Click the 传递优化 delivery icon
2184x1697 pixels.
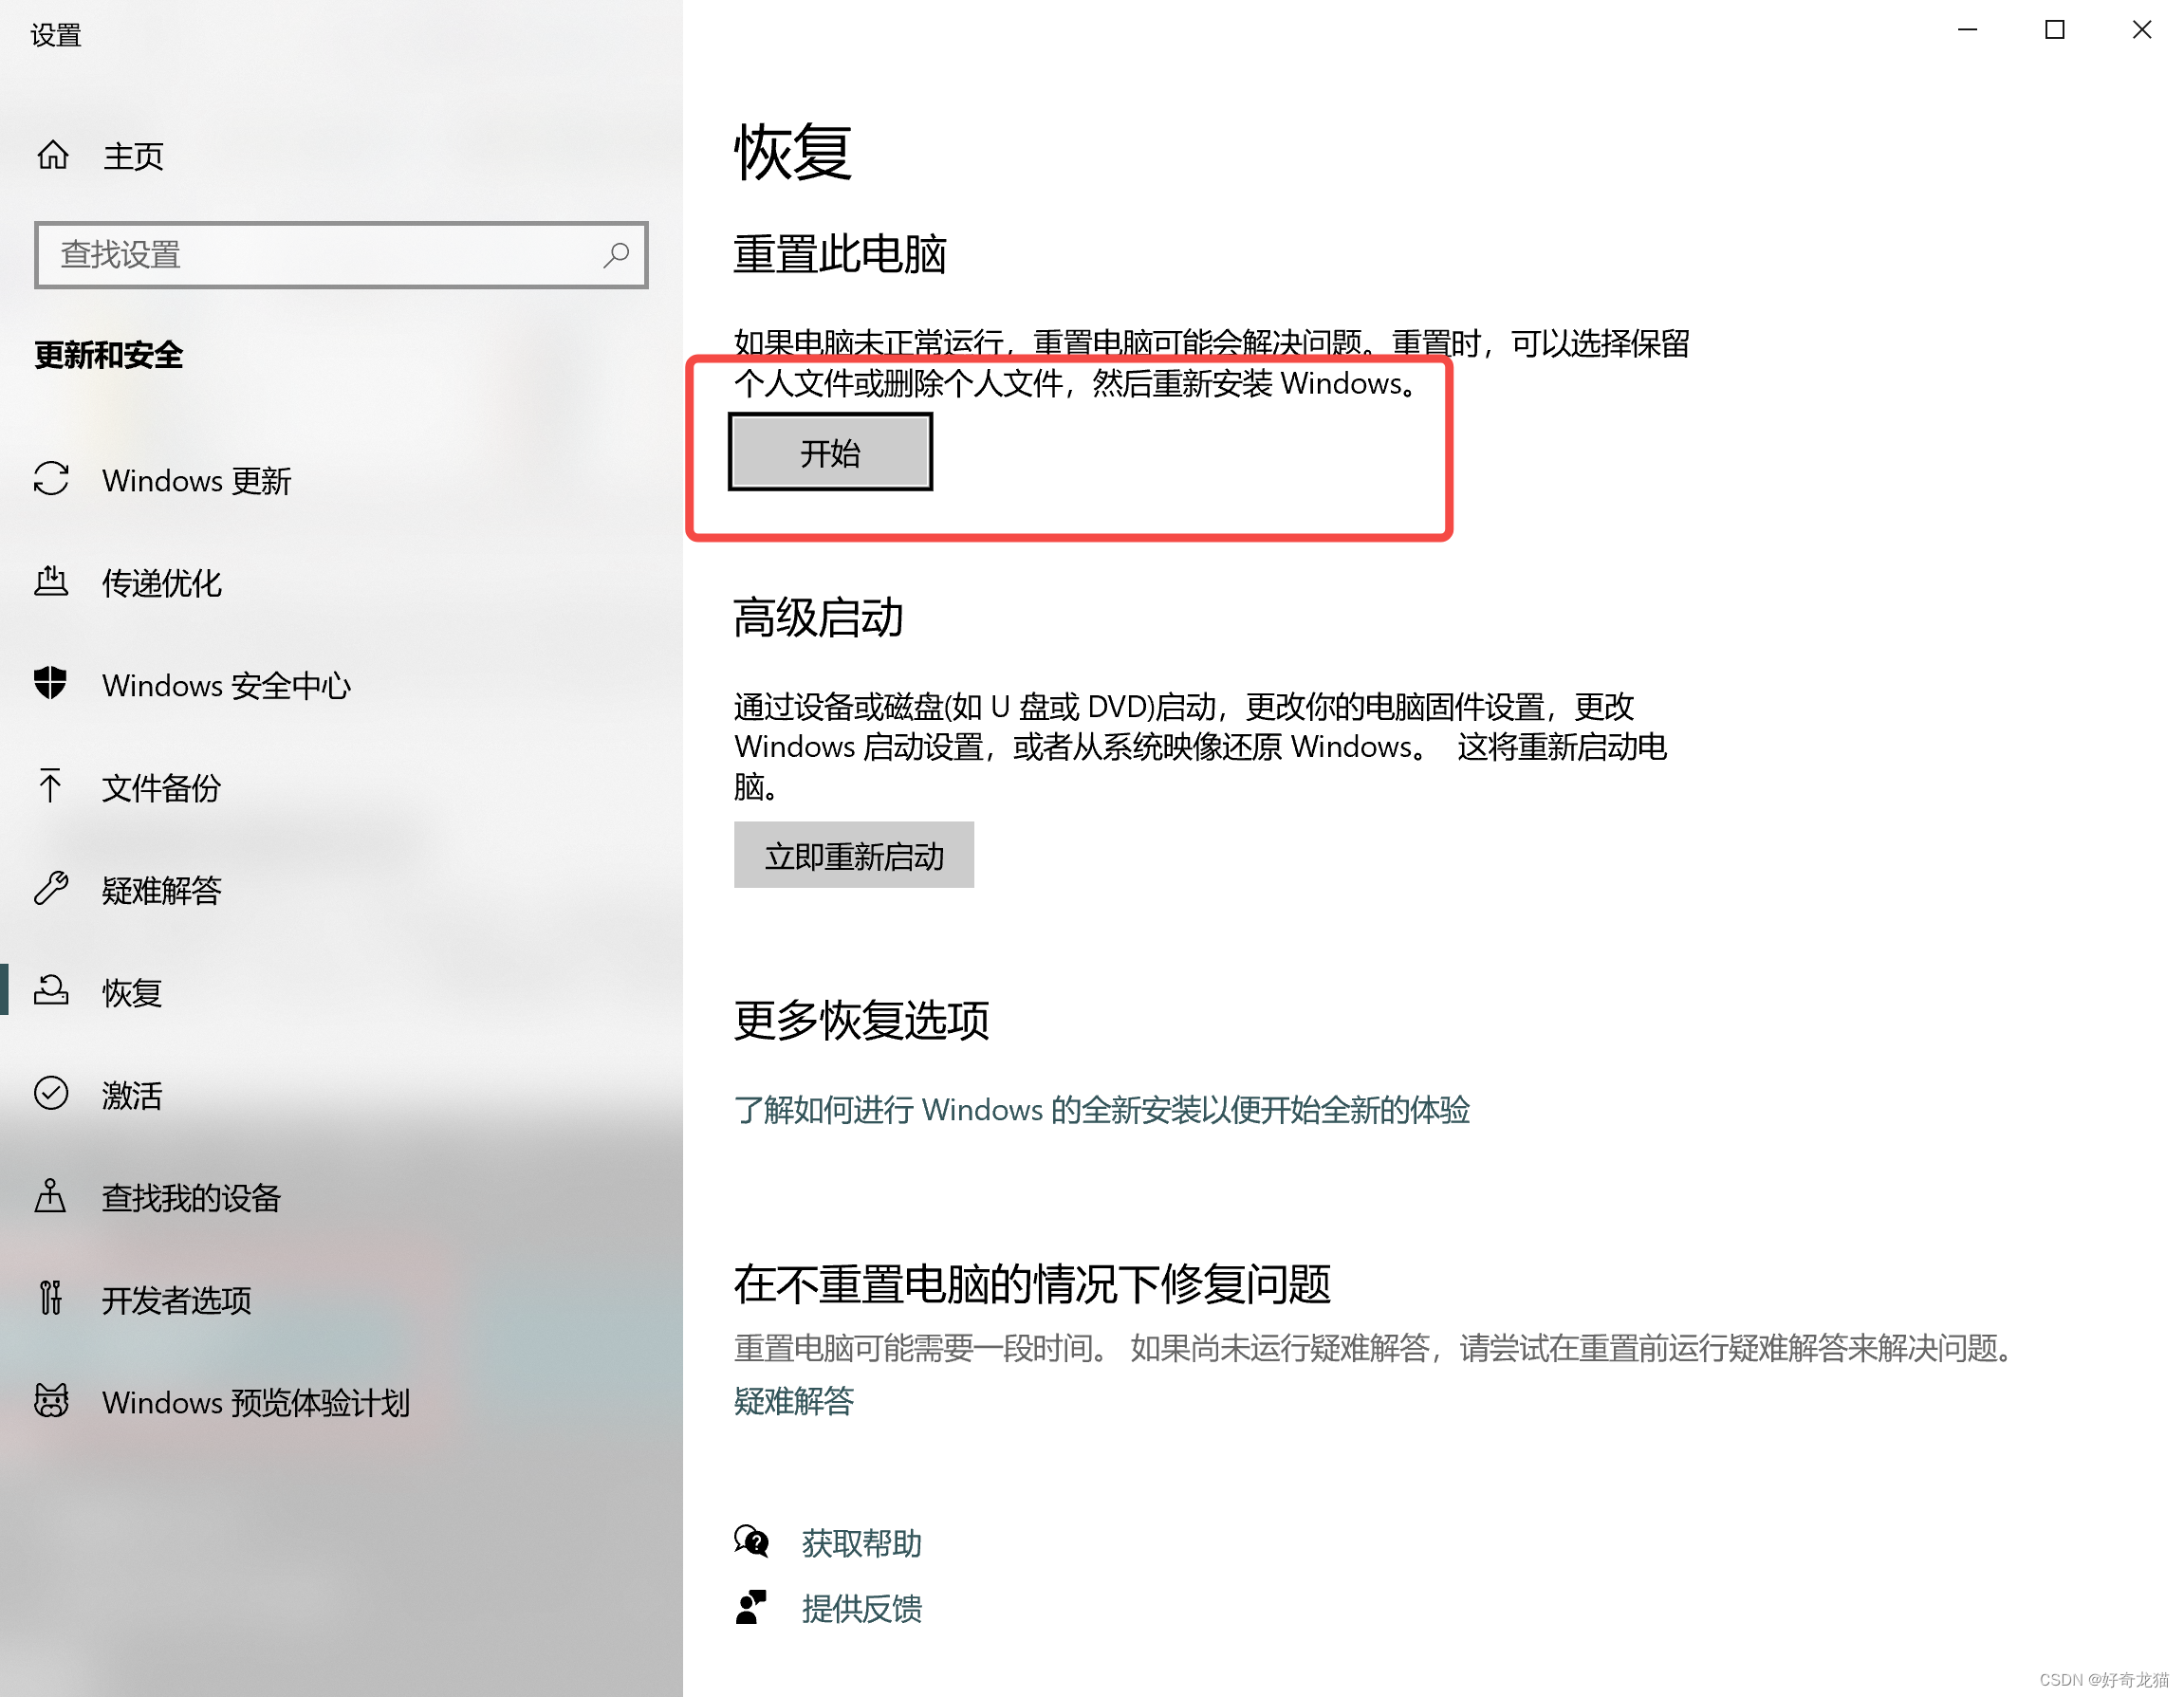pyautogui.click(x=51, y=581)
